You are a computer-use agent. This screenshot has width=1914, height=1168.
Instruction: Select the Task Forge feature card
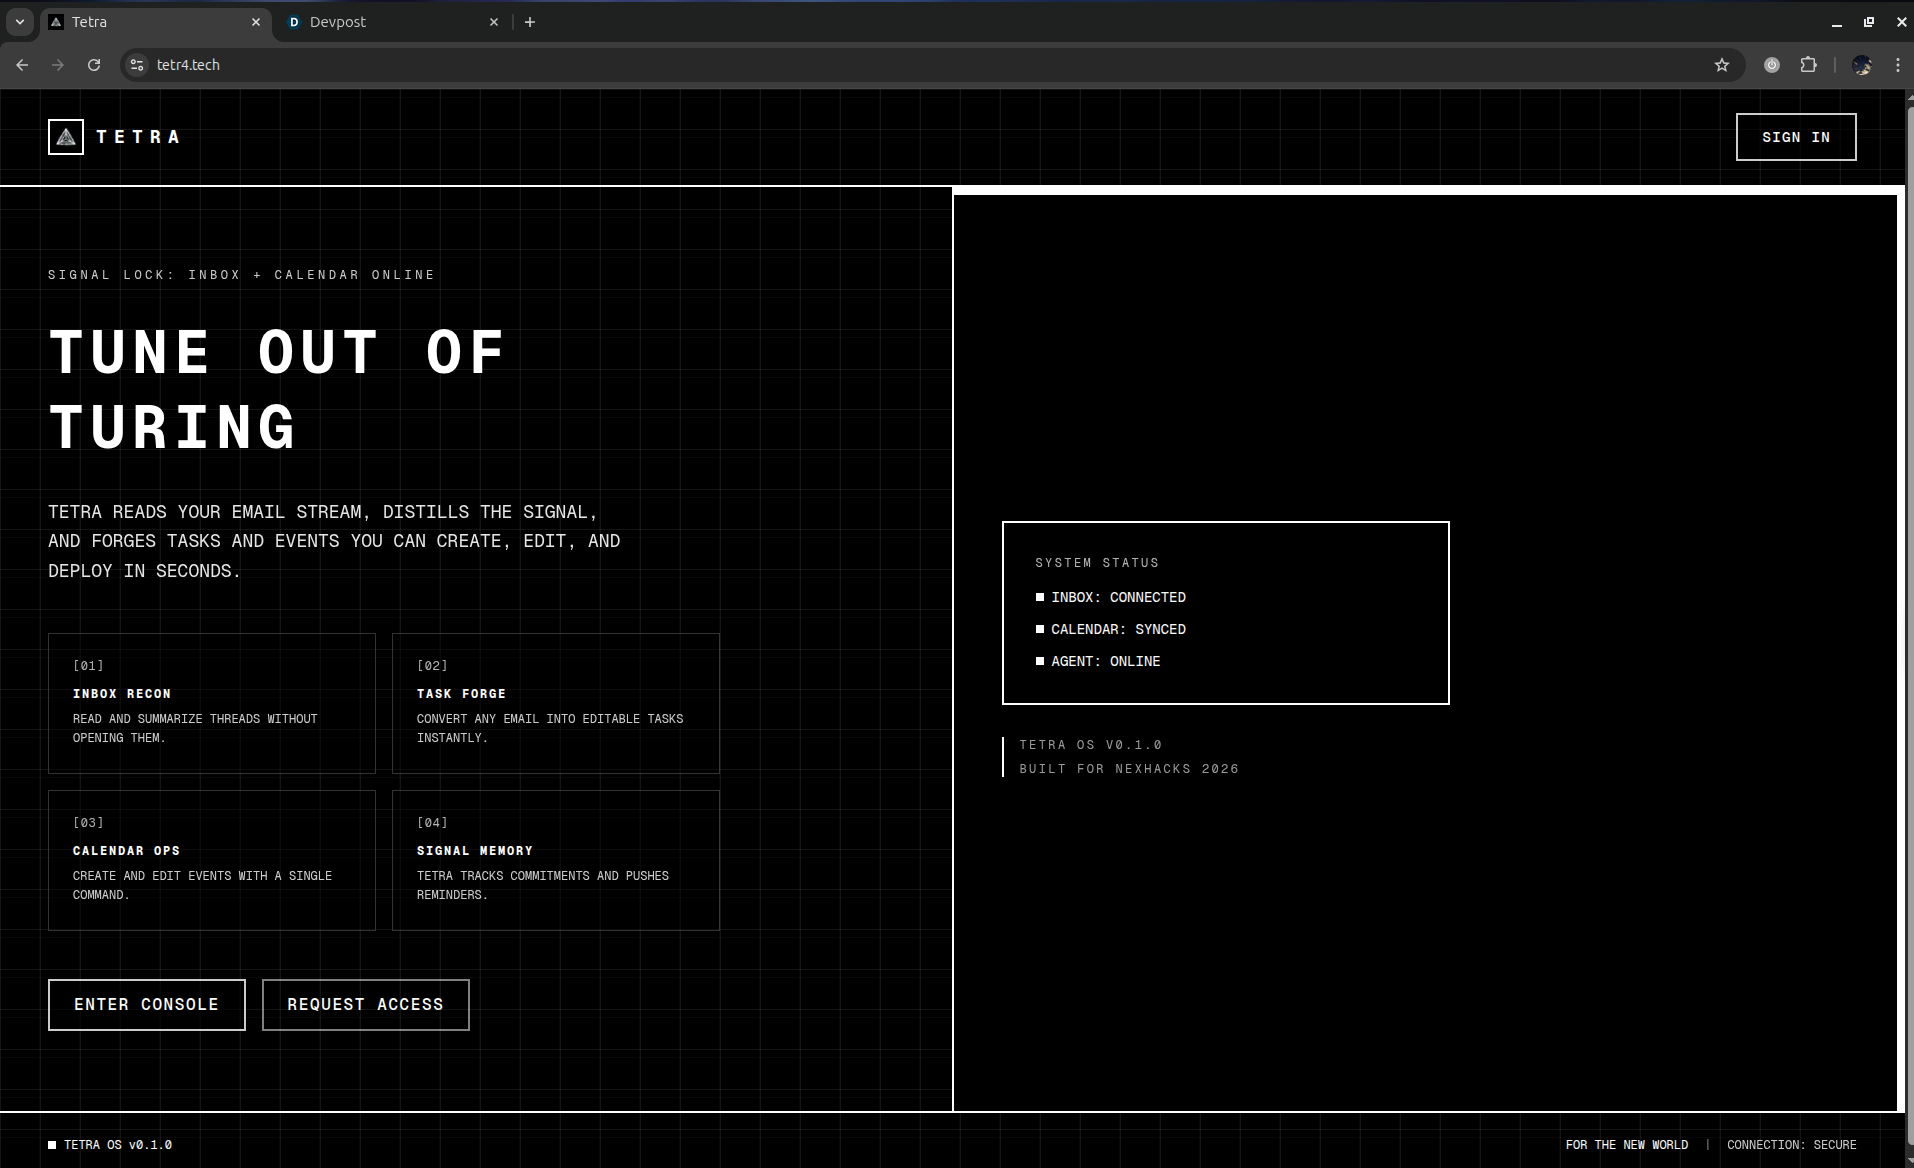point(556,703)
